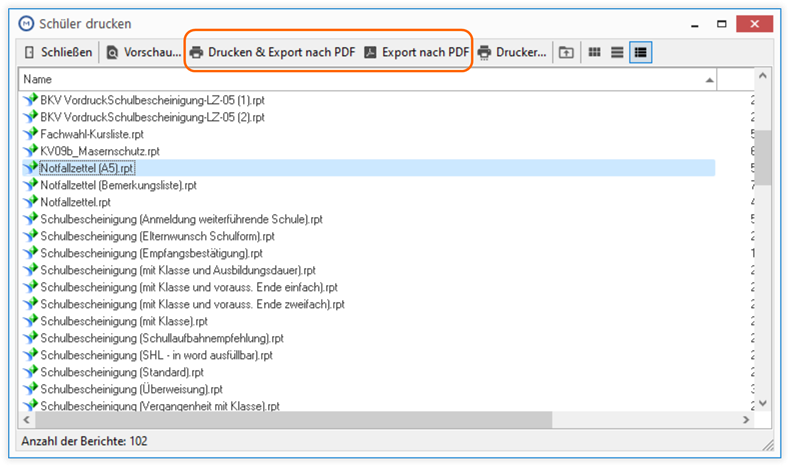The width and height of the screenshot is (789, 466).
Task: Click report icon beside Schulbescheinigung (Standard).rpt
Action: click(x=31, y=372)
